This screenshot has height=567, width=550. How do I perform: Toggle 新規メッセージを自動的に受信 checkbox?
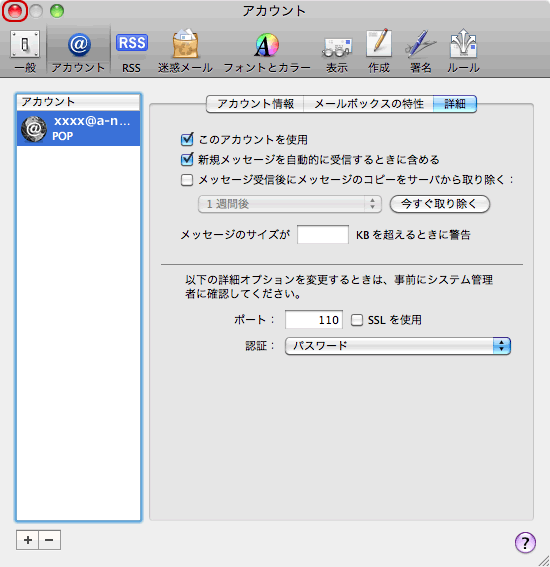pos(187,159)
